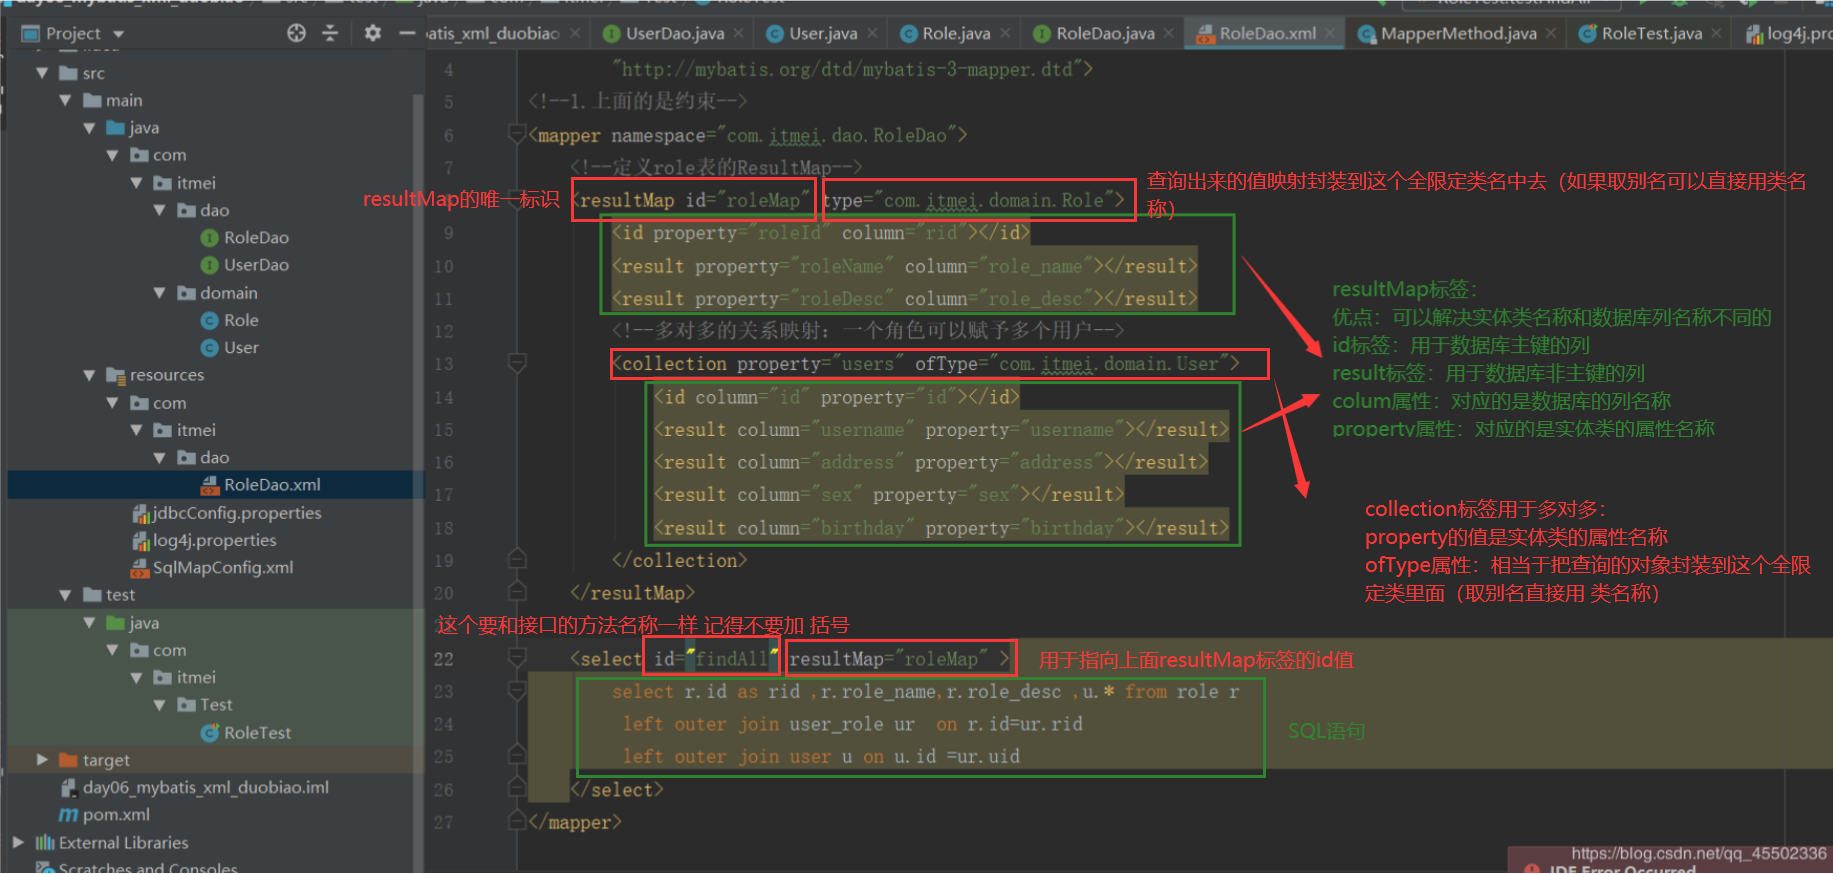1833x874 pixels.
Task: Open UserDao interface in tree
Action: pyautogui.click(x=256, y=265)
